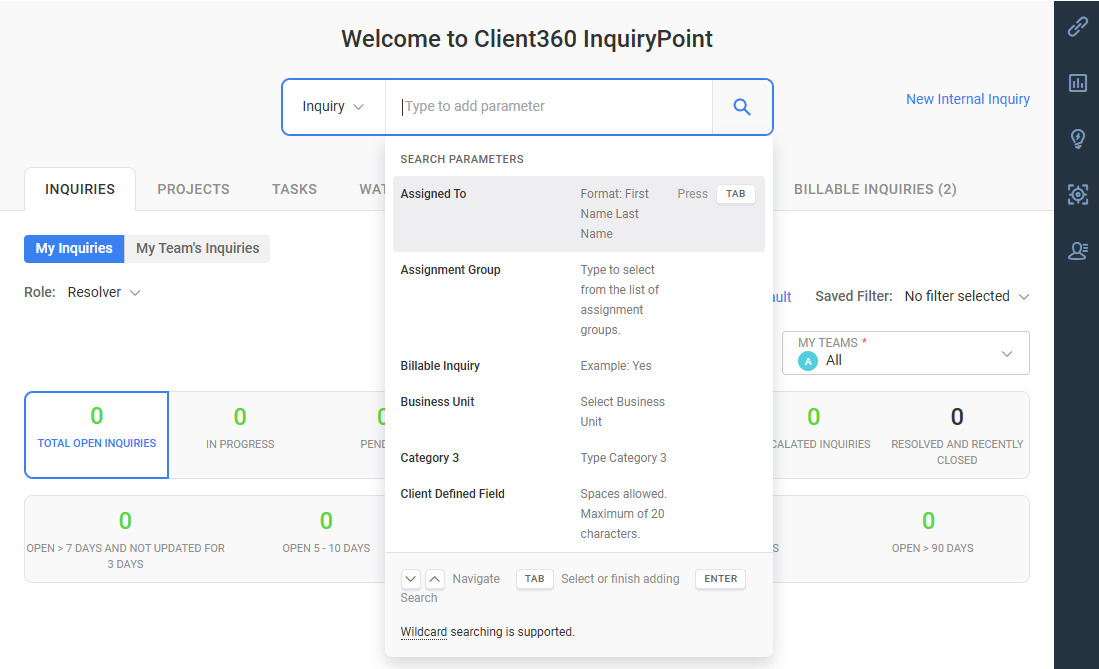This screenshot has width=1099, height=669.
Task: Click the magnifying glass search button
Action: tap(742, 107)
